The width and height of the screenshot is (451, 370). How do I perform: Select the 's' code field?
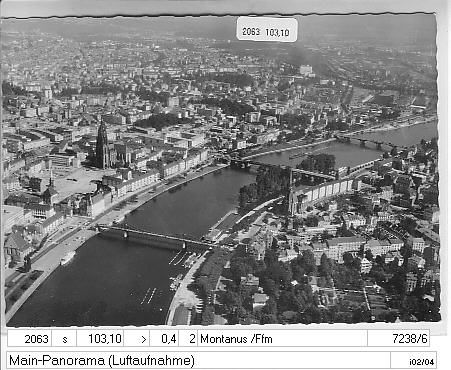click(x=65, y=339)
